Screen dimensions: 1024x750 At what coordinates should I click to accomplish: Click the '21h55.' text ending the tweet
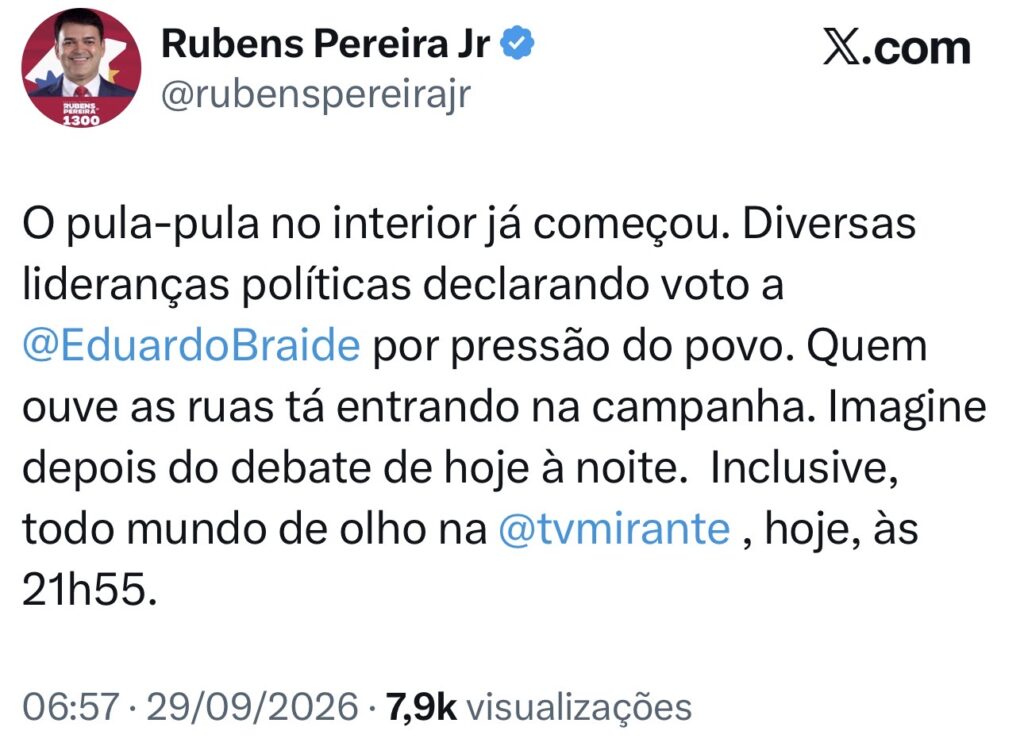pos(89,589)
